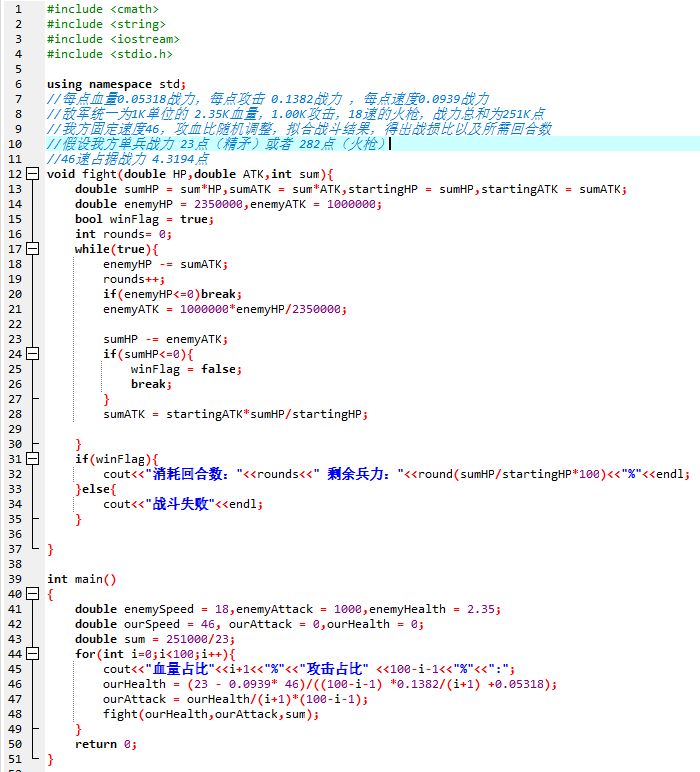
Task: Click on 'rounds++;' line
Action: pos(134,279)
